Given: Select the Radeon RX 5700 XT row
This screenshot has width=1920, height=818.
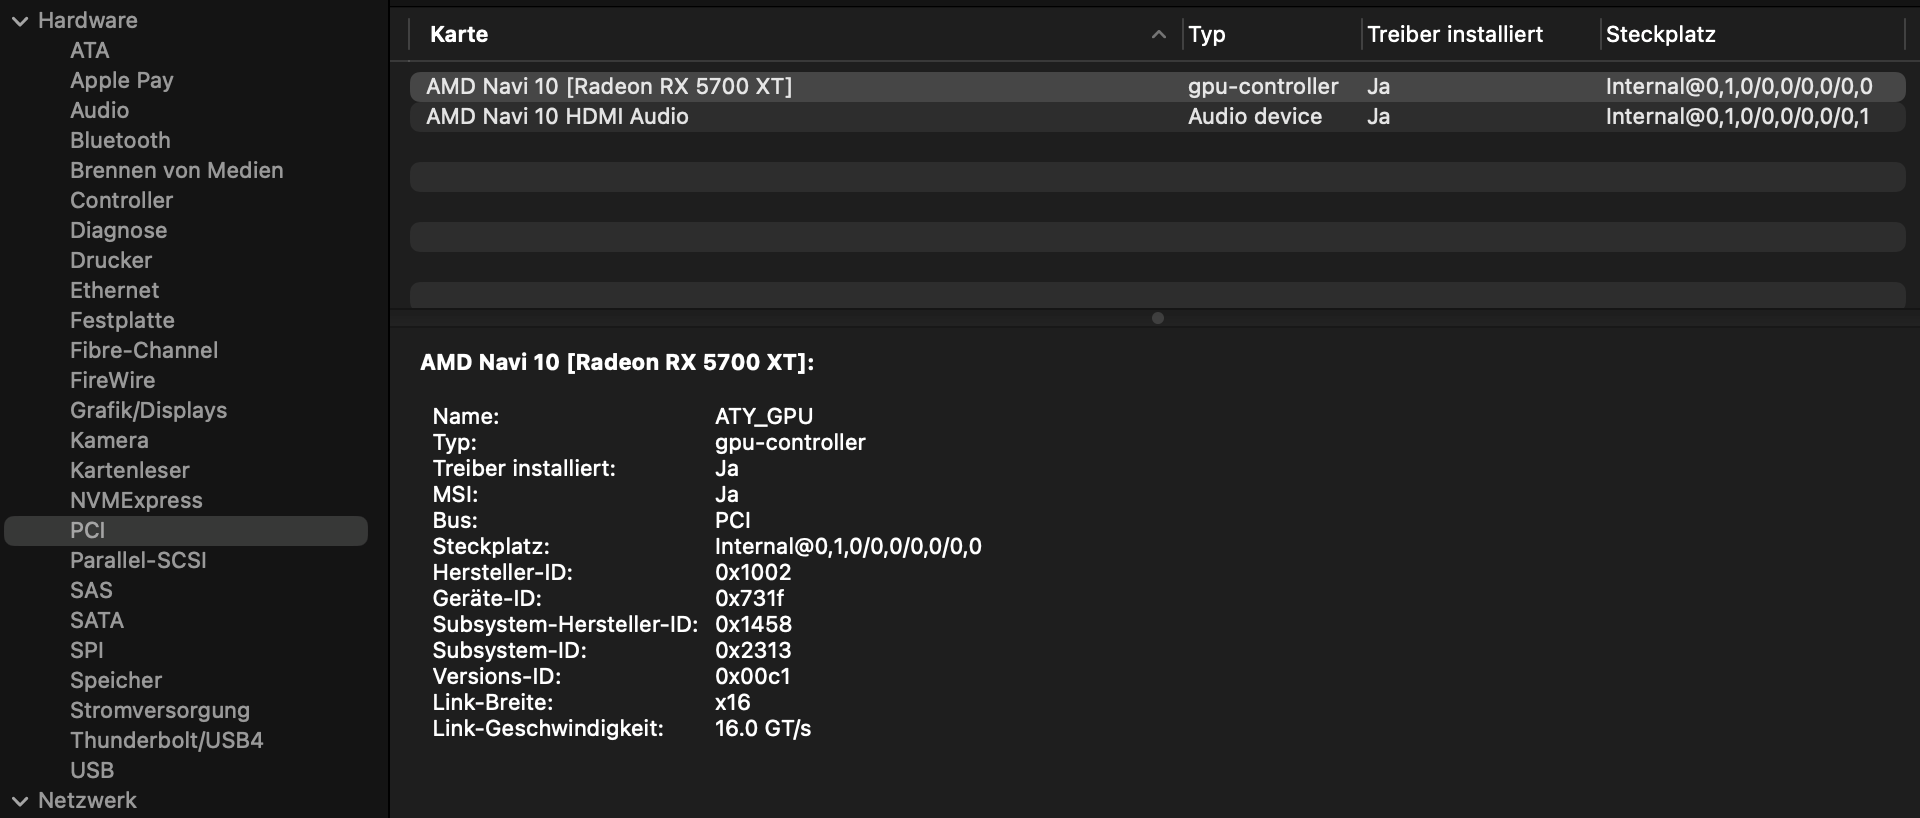Looking at the screenshot, I should [608, 87].
